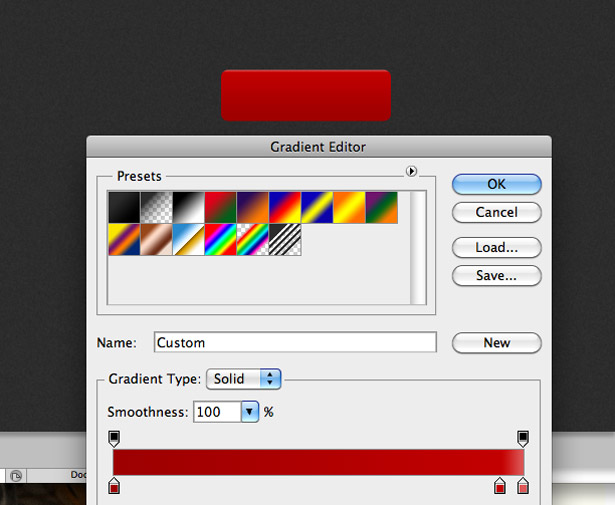
Task: Click the gradient preview bar
Action: [318, 463]
